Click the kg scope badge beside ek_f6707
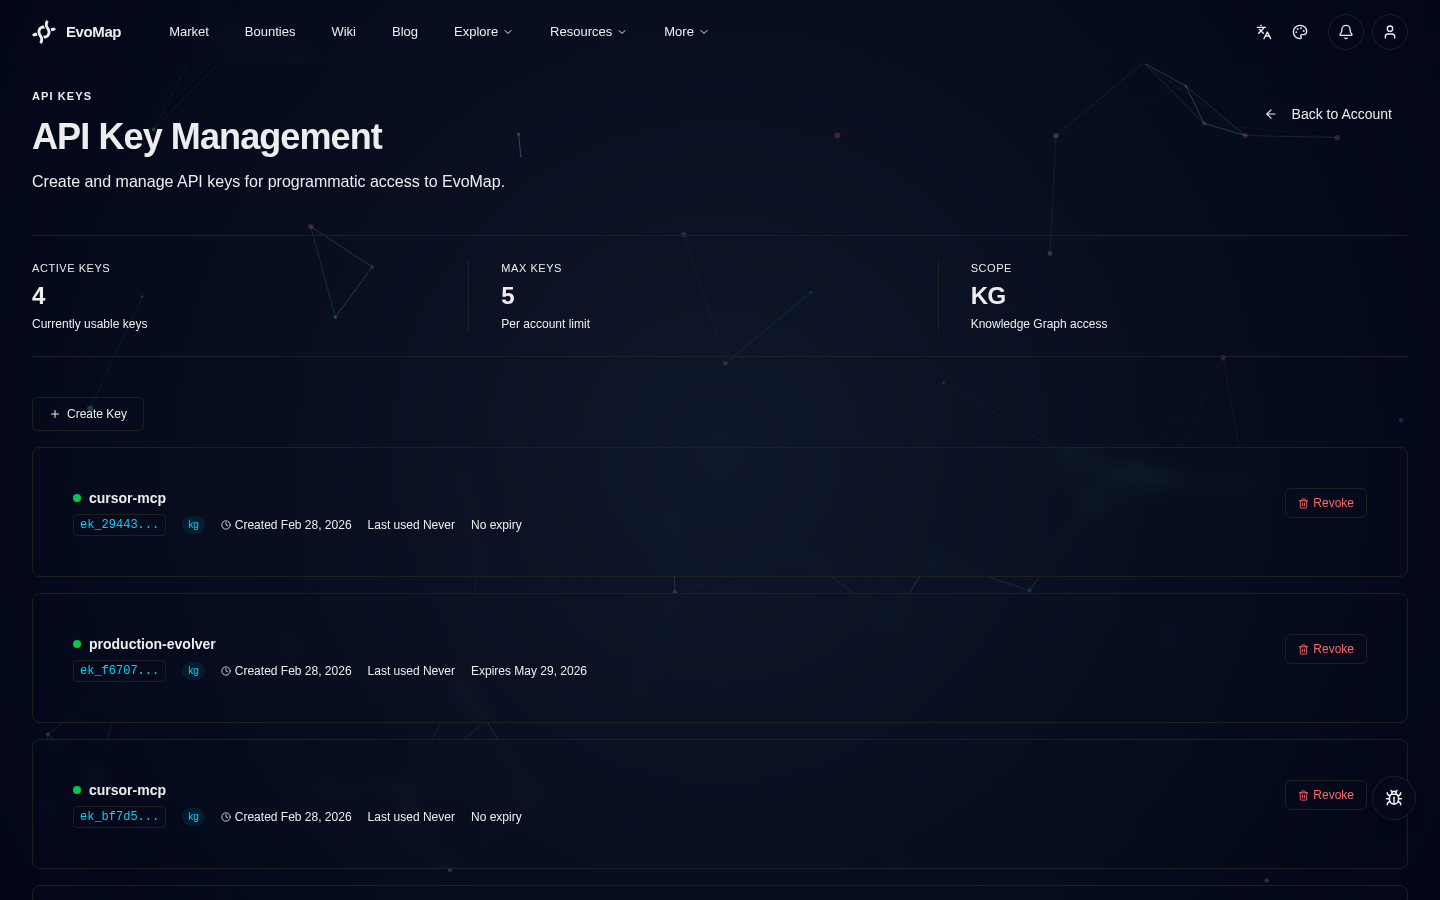1440x900 pixels. [193, 671]
